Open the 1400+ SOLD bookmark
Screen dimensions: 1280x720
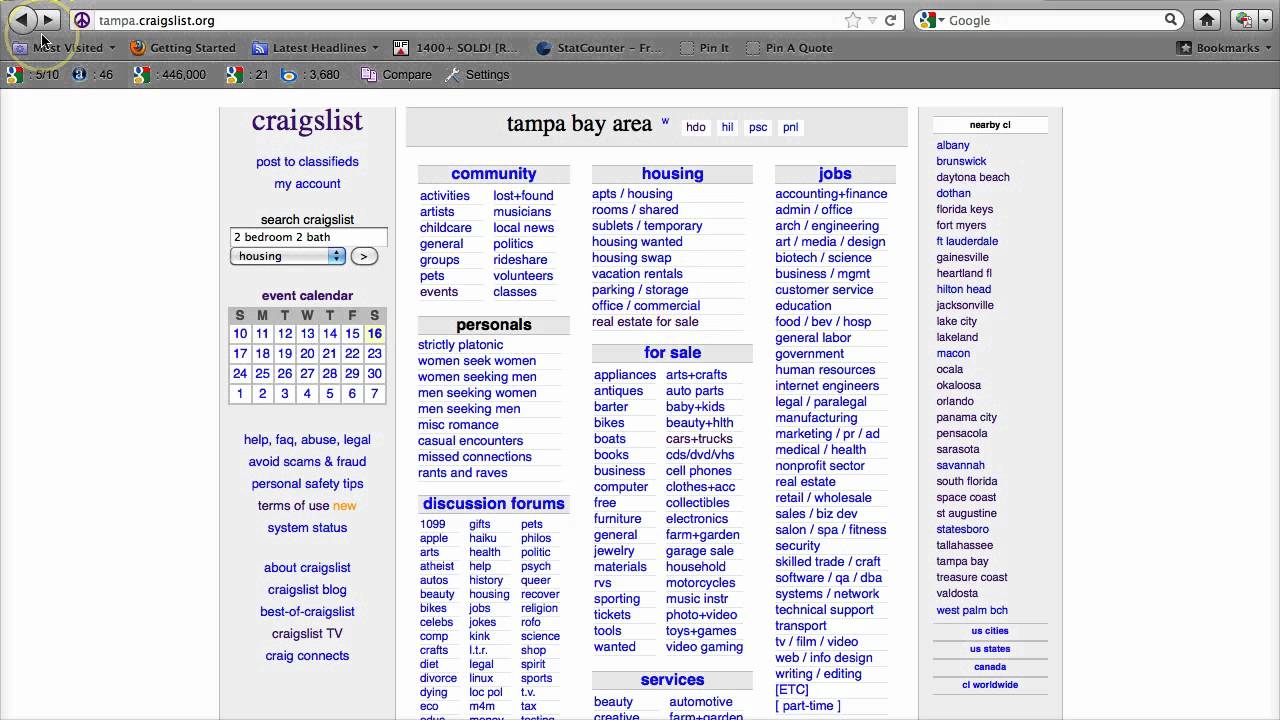tap(455, 47)
